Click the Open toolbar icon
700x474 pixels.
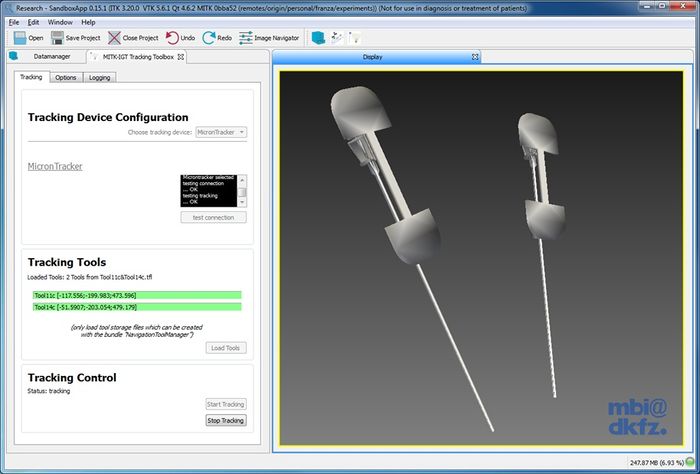(18, 38)
